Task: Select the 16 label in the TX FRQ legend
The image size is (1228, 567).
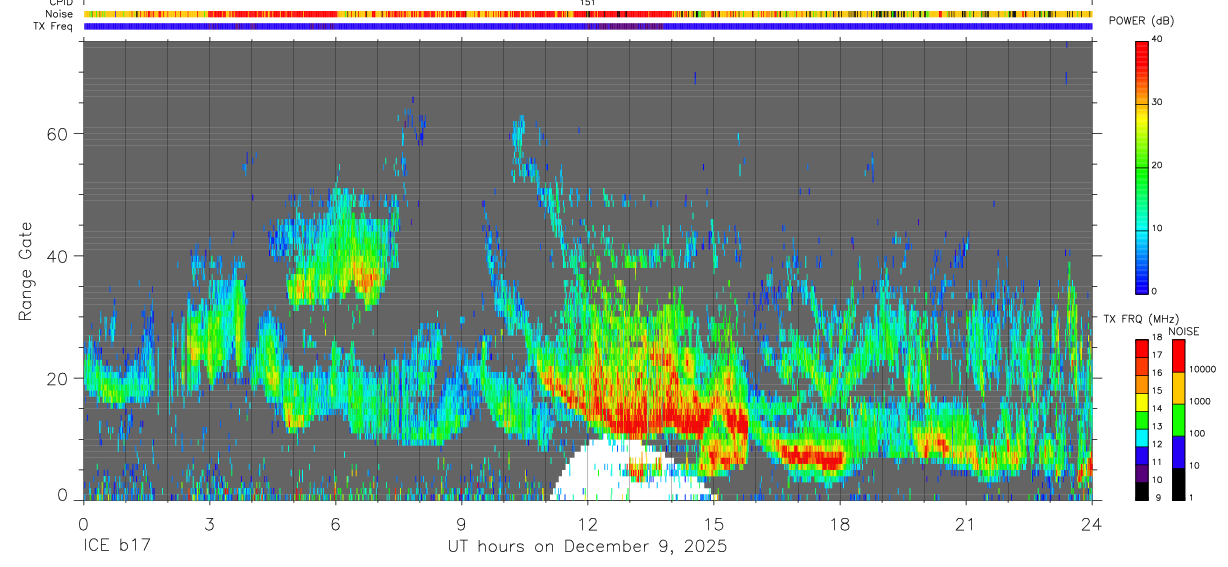Action: (1158, 373)
